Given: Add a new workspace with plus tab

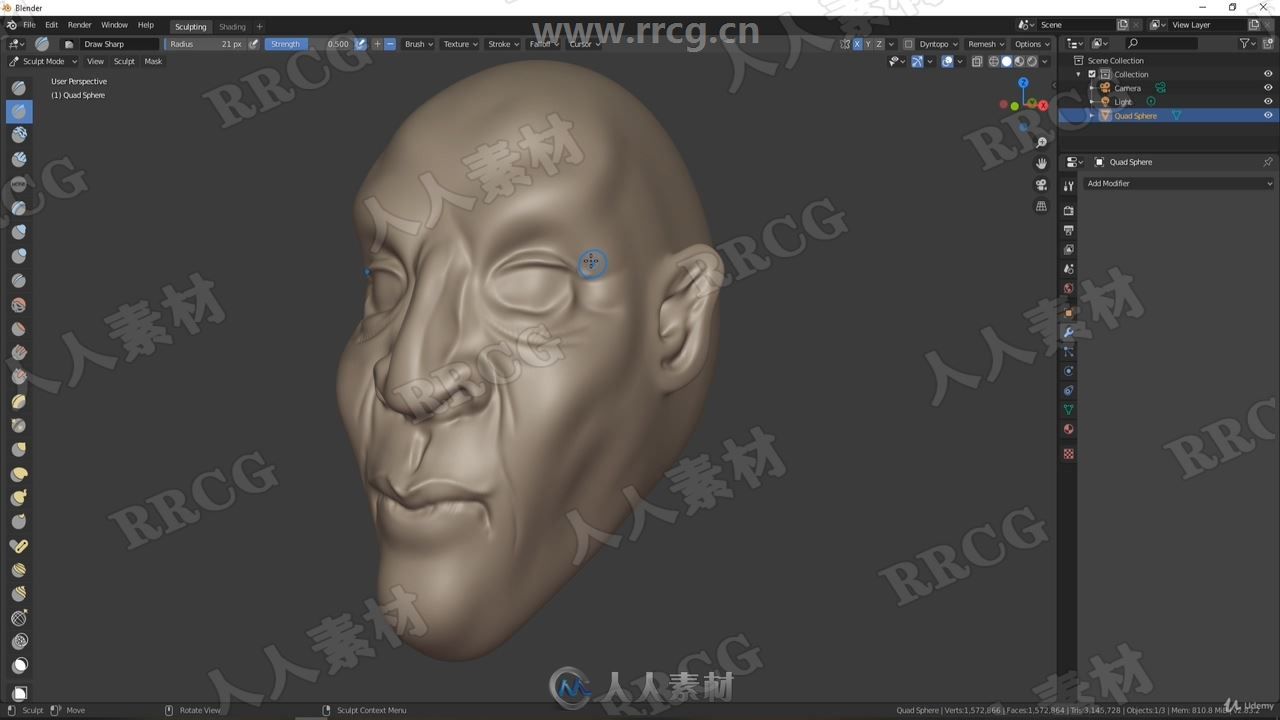Looking at the screenshot, I should tap(259, 27).
